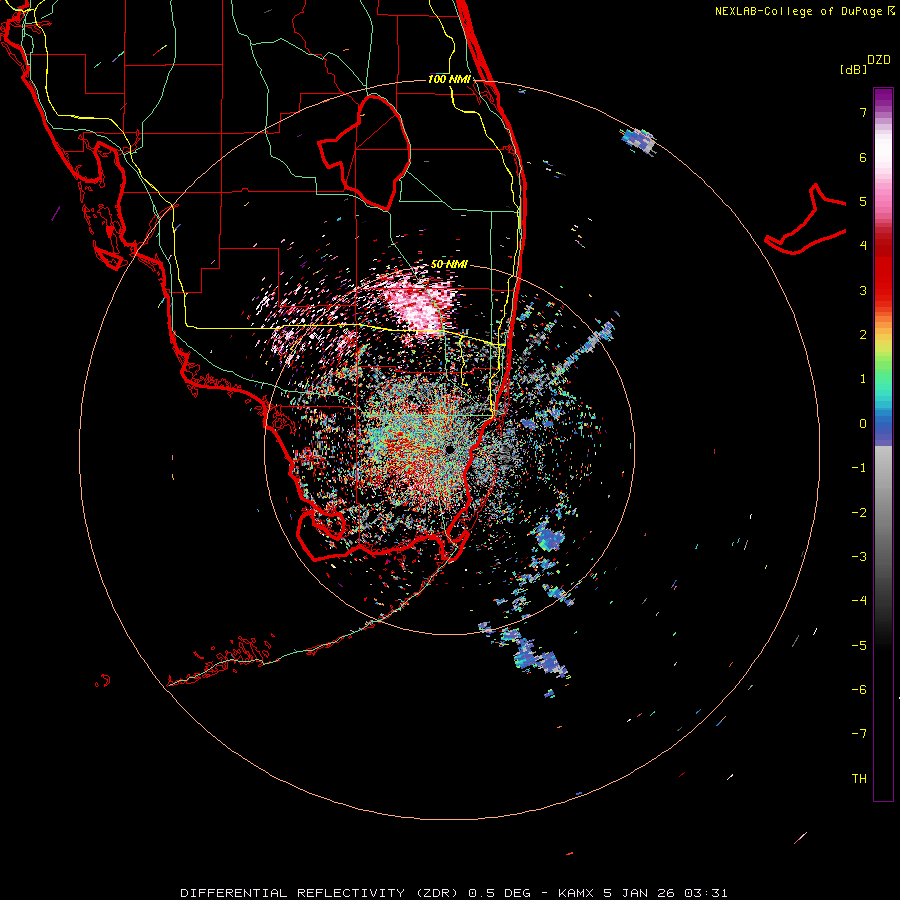Click the 2 value on the color scale

863,335
